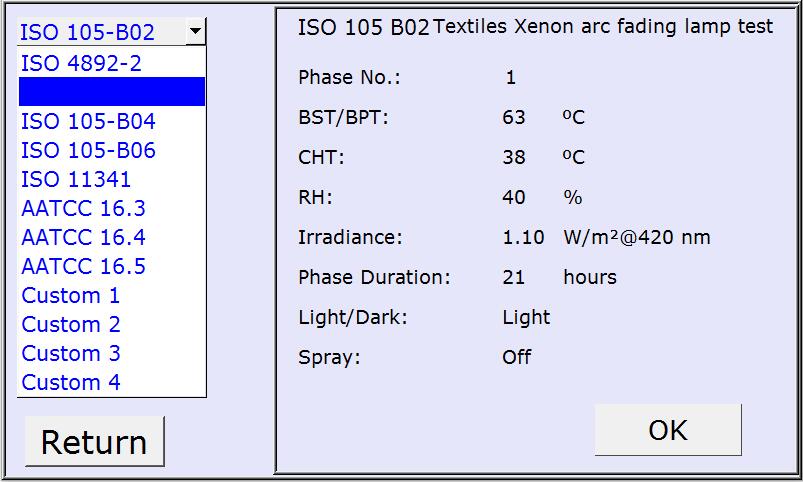
Task: Click the Spray value Off
Action: pyautogui.click(x=516, y=357)
